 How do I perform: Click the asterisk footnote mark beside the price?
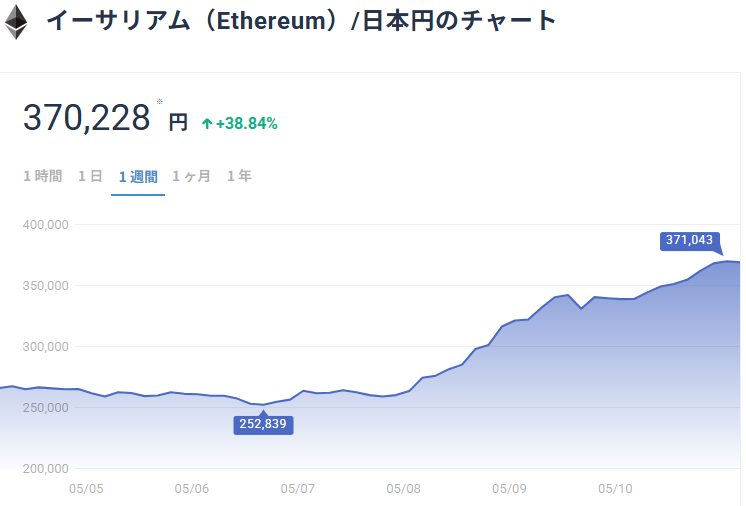[159, 102]
